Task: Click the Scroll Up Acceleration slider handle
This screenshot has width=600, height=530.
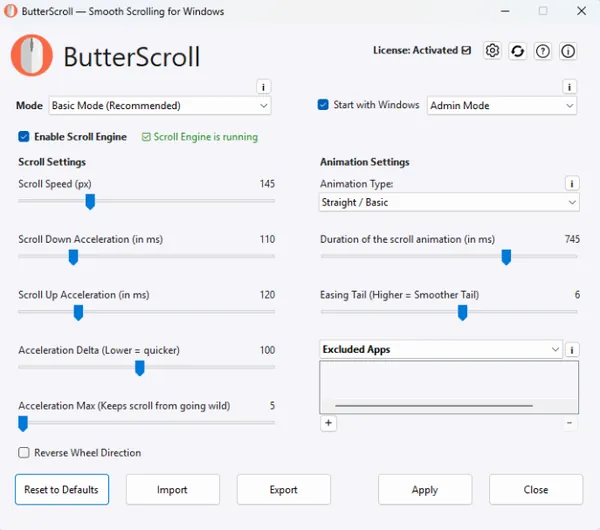Action: [78, 313]
